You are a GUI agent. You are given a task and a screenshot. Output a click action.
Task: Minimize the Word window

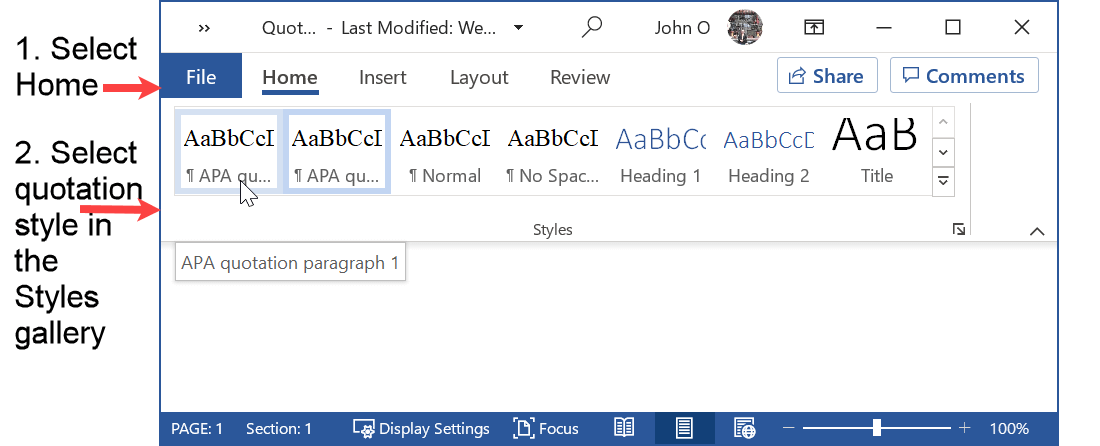click(x=884, y=27)
